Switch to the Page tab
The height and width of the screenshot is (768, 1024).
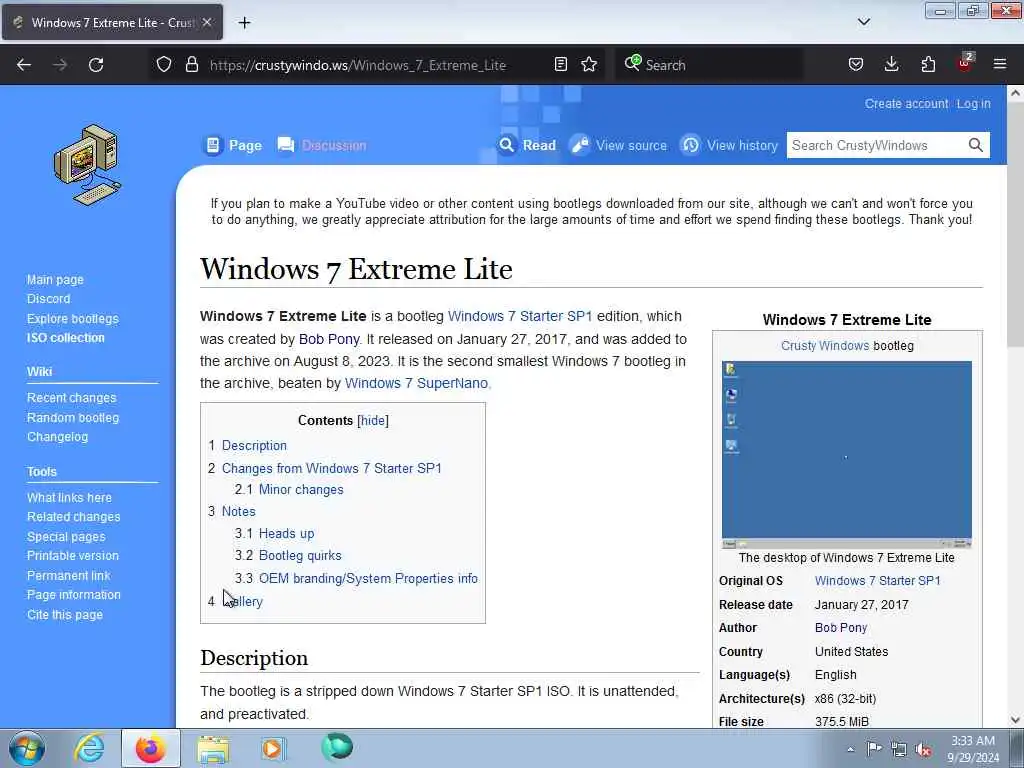pos(234,145)
